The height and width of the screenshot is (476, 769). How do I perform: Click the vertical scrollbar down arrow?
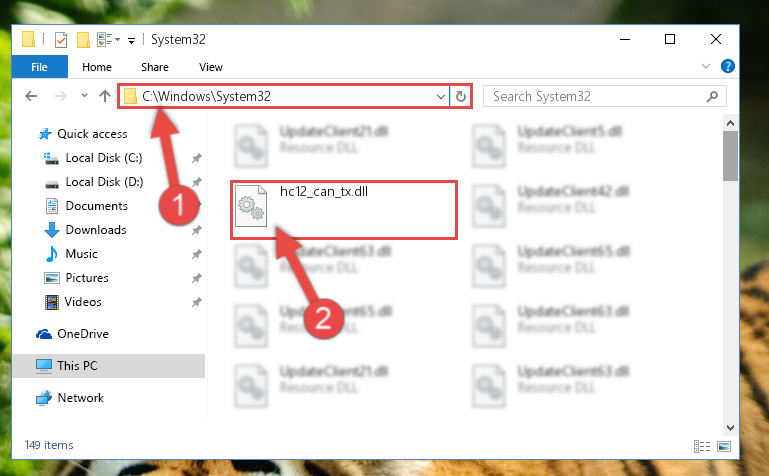pos(730,428)
